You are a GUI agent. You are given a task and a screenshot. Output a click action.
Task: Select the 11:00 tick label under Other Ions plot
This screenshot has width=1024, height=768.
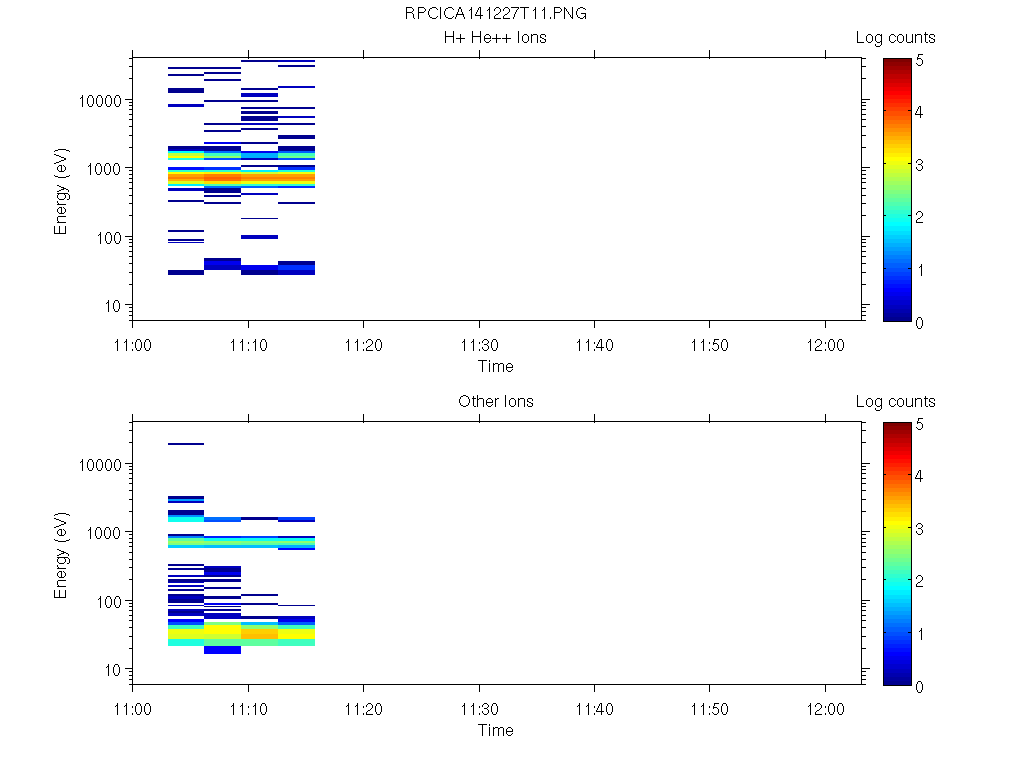[x=133, y=709]
